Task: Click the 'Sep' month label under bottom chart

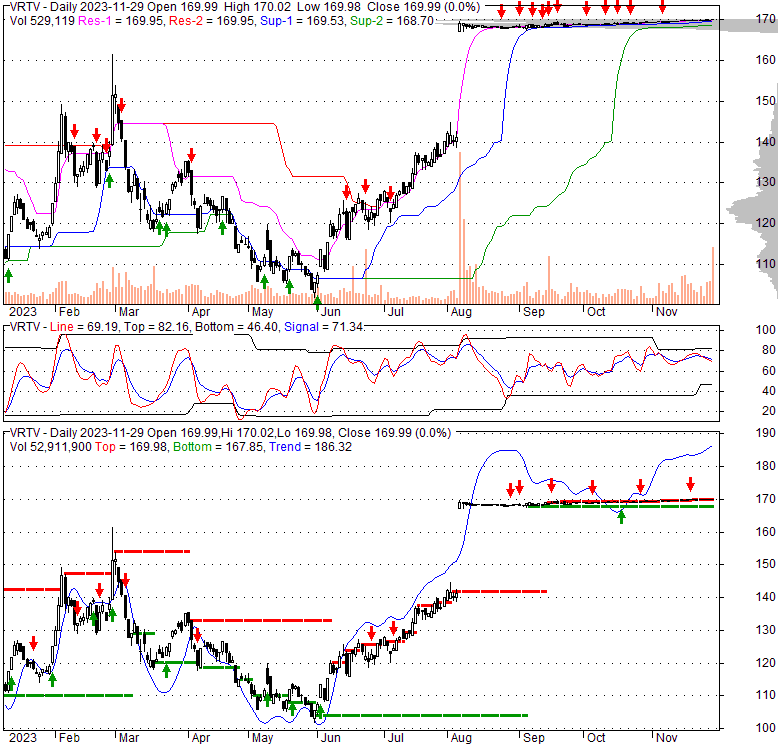Action: coord(534,738)
